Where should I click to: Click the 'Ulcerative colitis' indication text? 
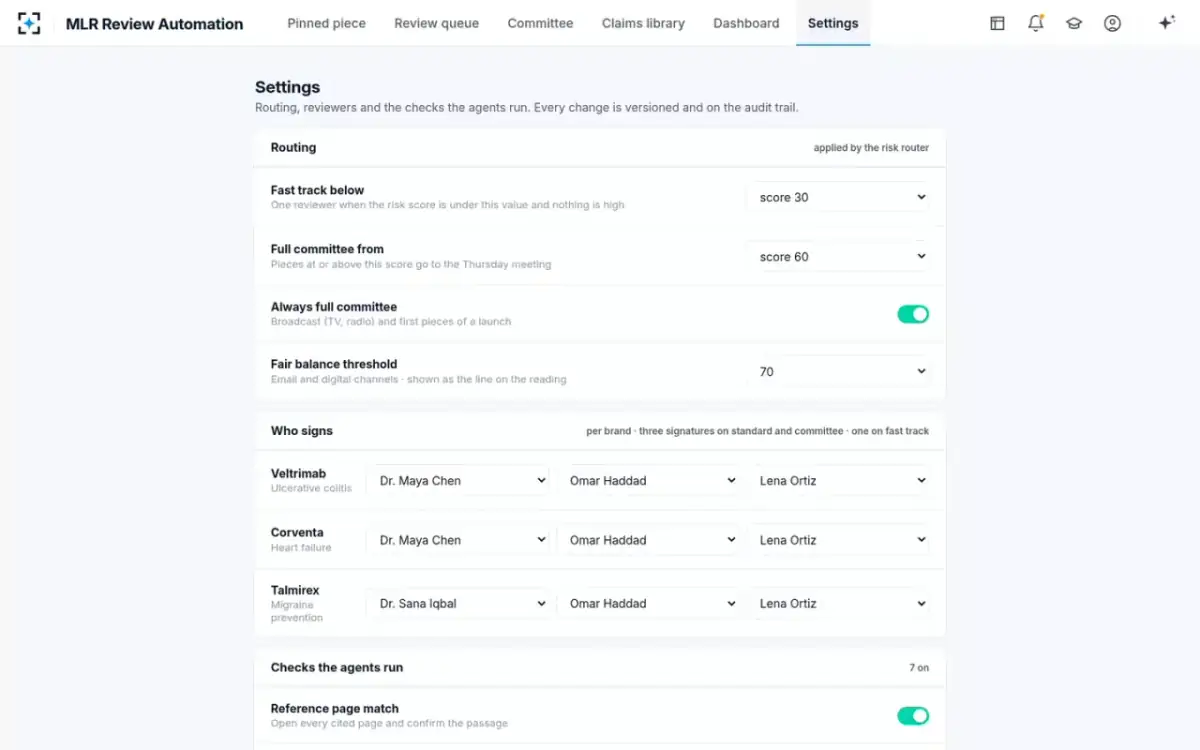311,489
